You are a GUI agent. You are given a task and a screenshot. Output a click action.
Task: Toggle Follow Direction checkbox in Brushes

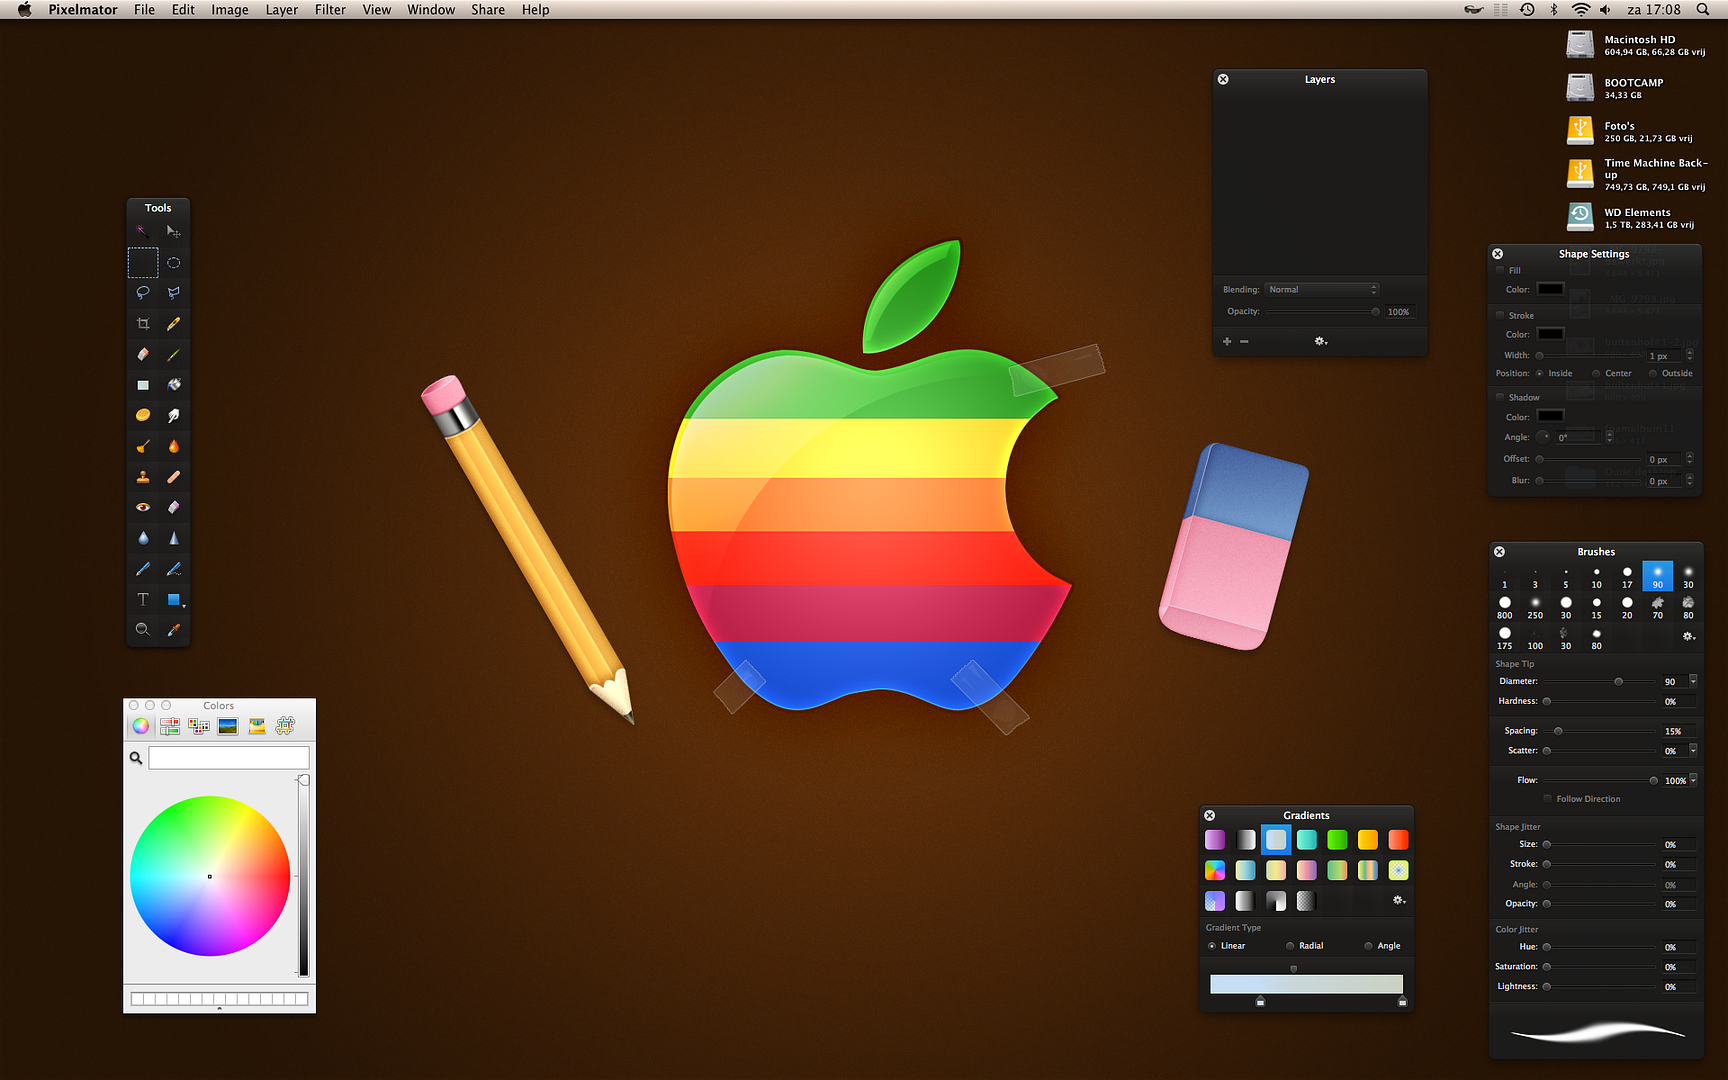pyautogui.click(x=1548, y=799)
